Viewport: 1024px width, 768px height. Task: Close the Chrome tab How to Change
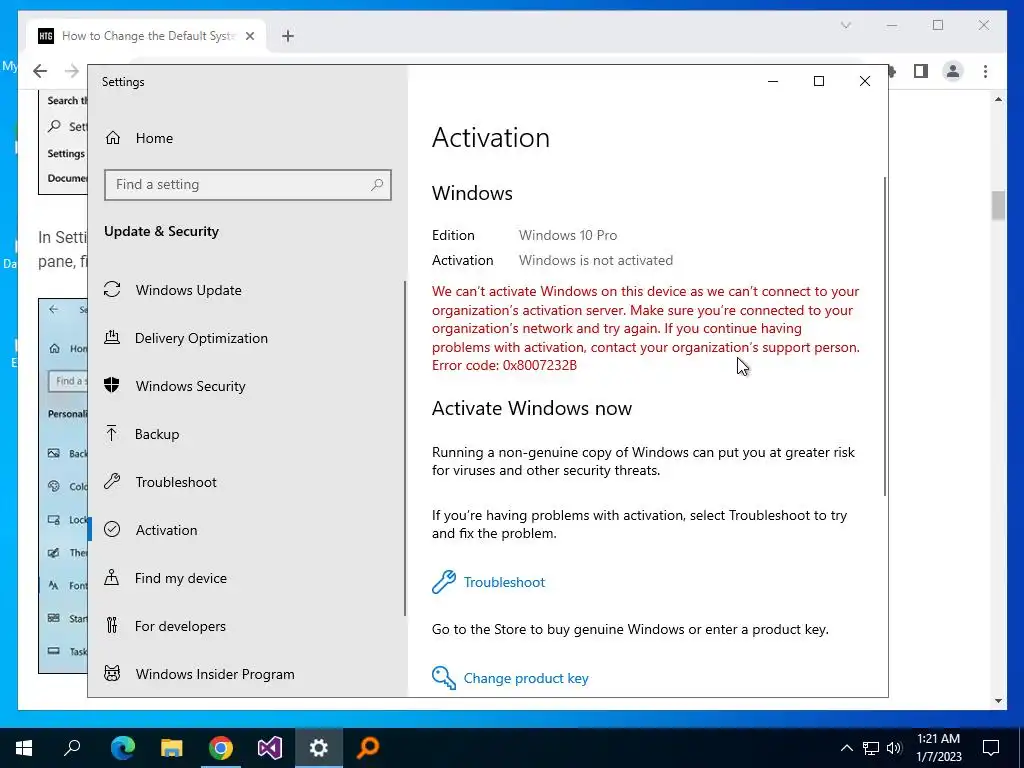tap(249, 36)
